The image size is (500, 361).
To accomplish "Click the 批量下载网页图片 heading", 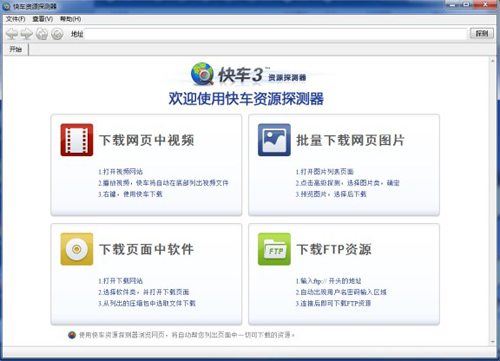I will [x=351, y=140].
